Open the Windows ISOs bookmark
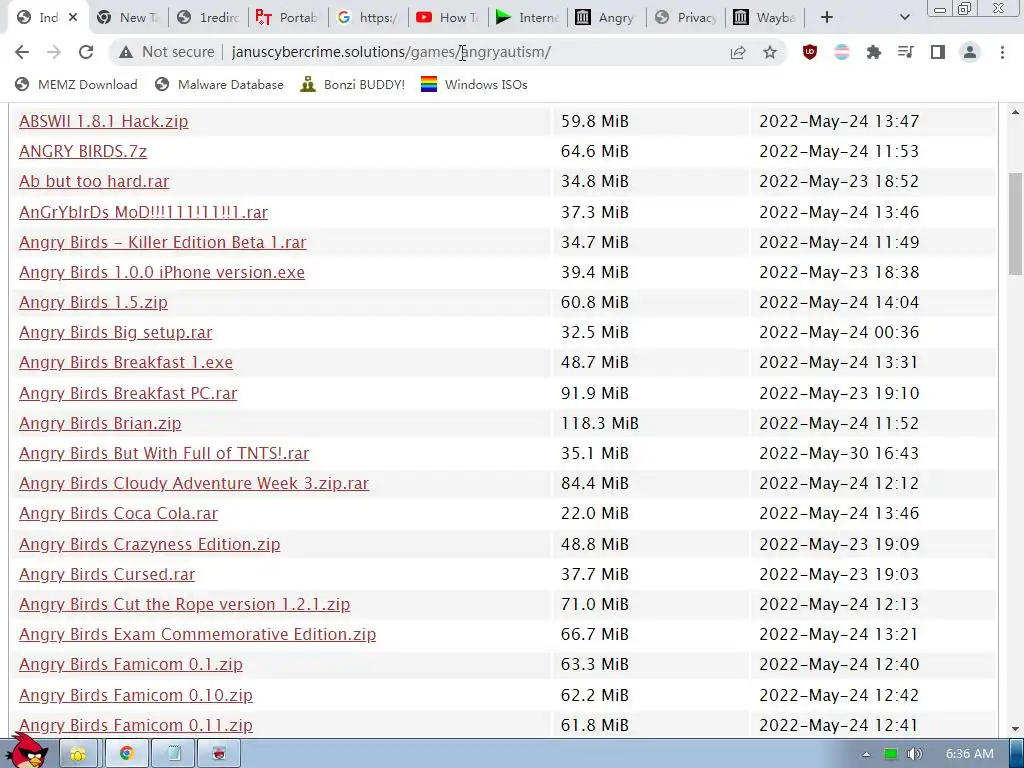Image resolution: width=1024 pixels, height=768 pixels. (x=474, y=85)
